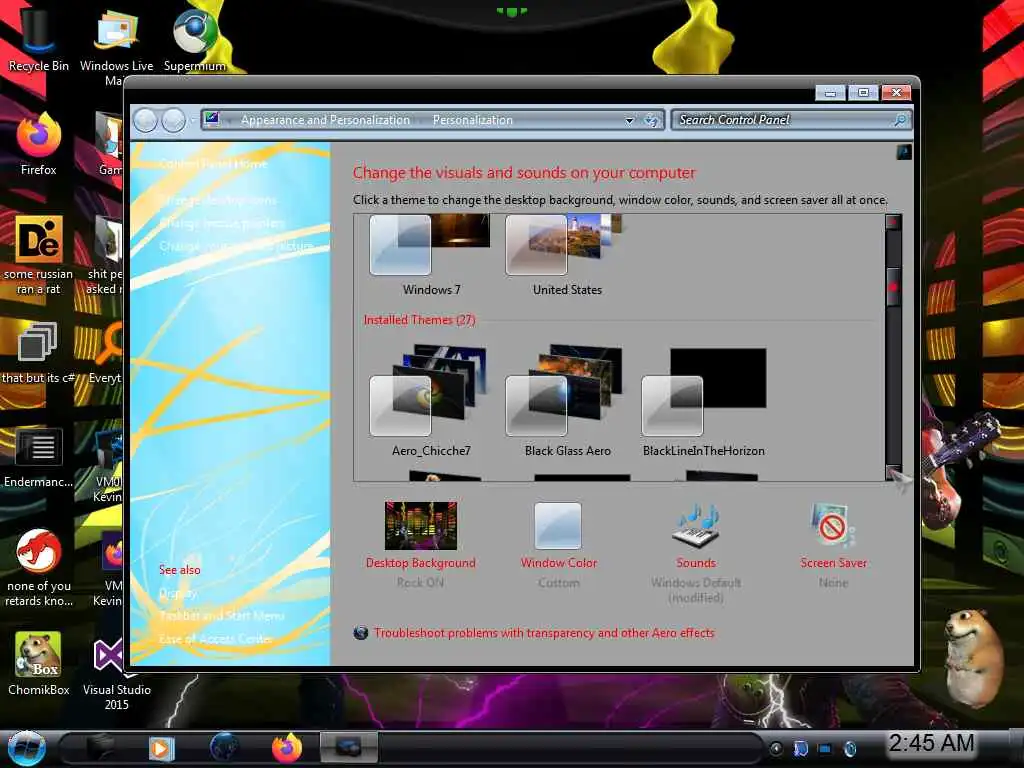The width and height of the screenshot is (1024, 768).
Task: Click the Window Color glass square icon
Action: (558, 526)
